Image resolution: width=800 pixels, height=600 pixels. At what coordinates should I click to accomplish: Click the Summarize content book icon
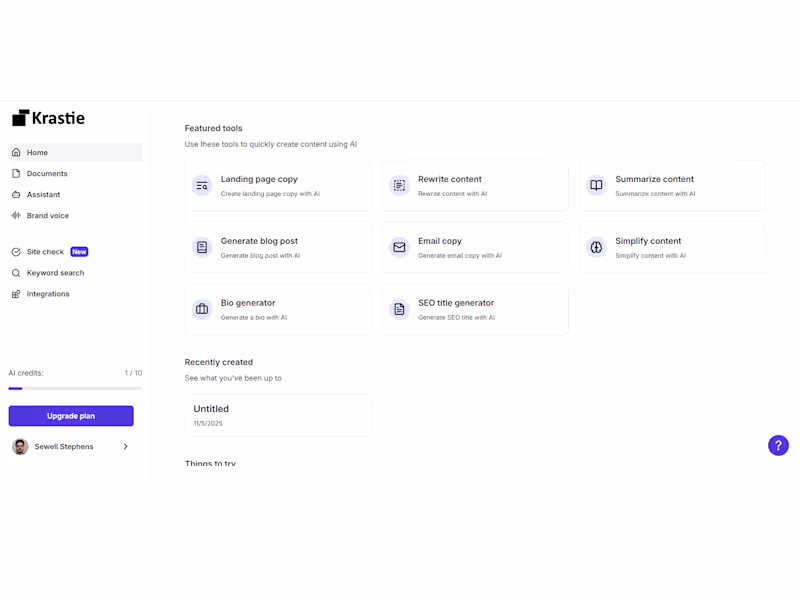(596, 185)
